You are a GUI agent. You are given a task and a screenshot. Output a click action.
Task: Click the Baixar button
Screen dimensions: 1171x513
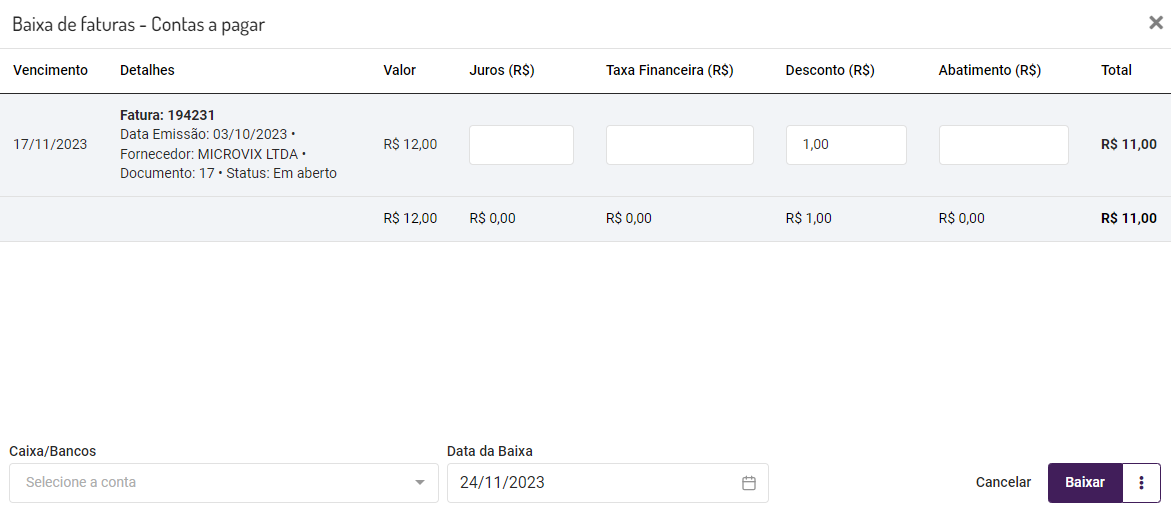[1085, 483]
